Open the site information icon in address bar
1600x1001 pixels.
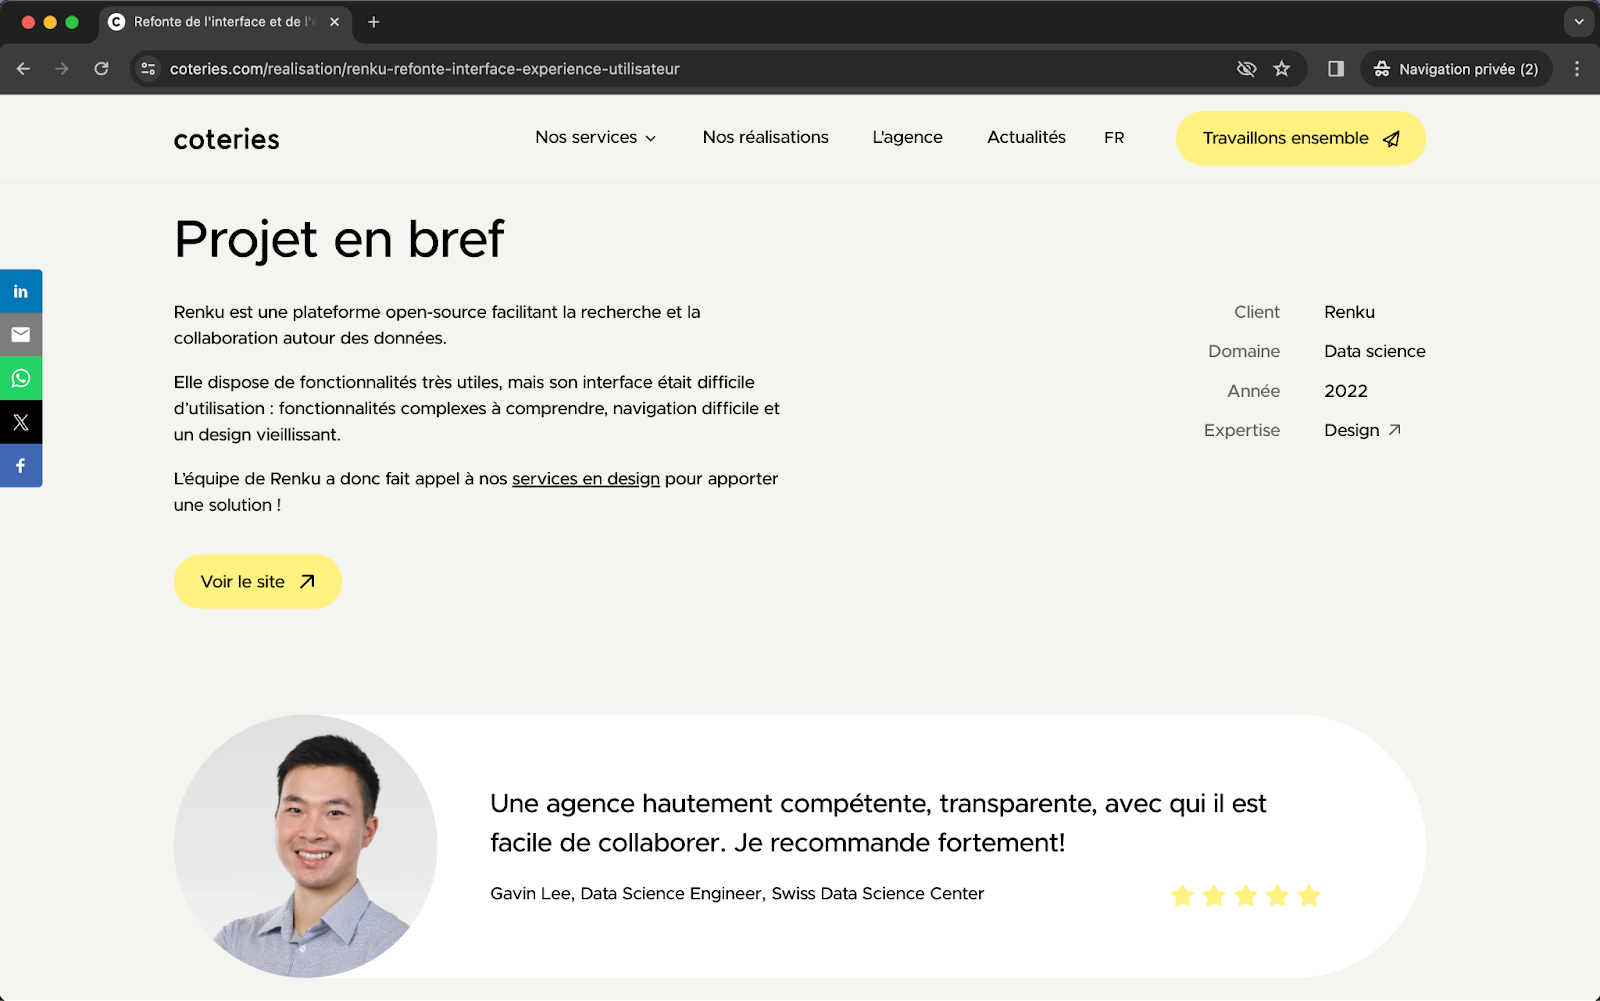tap(148, 69)
